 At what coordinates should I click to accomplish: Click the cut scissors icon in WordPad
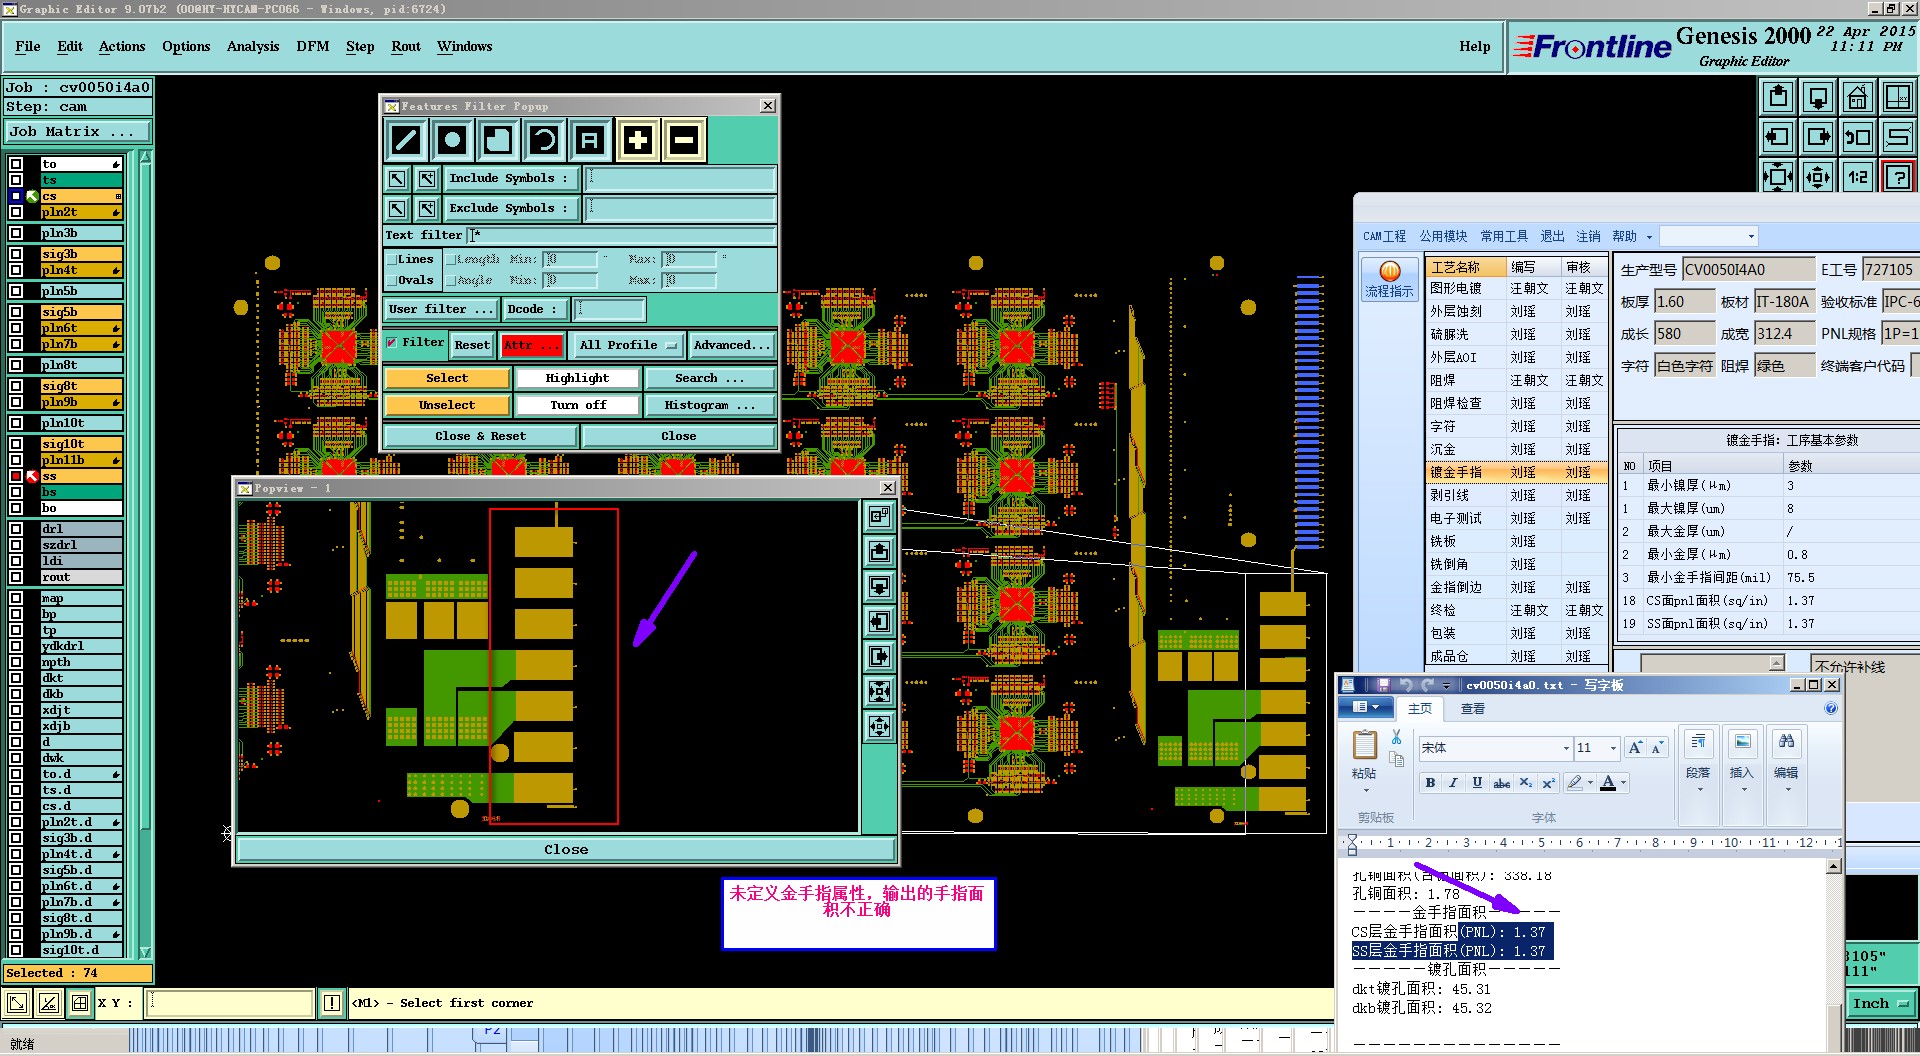pyautogui.click(x=1396, y=737)
